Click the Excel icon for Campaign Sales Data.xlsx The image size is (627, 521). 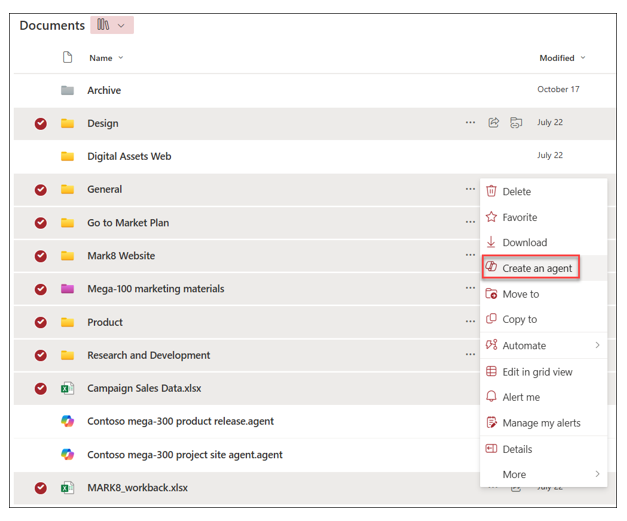pyautogui.click(x=67, y=388)
